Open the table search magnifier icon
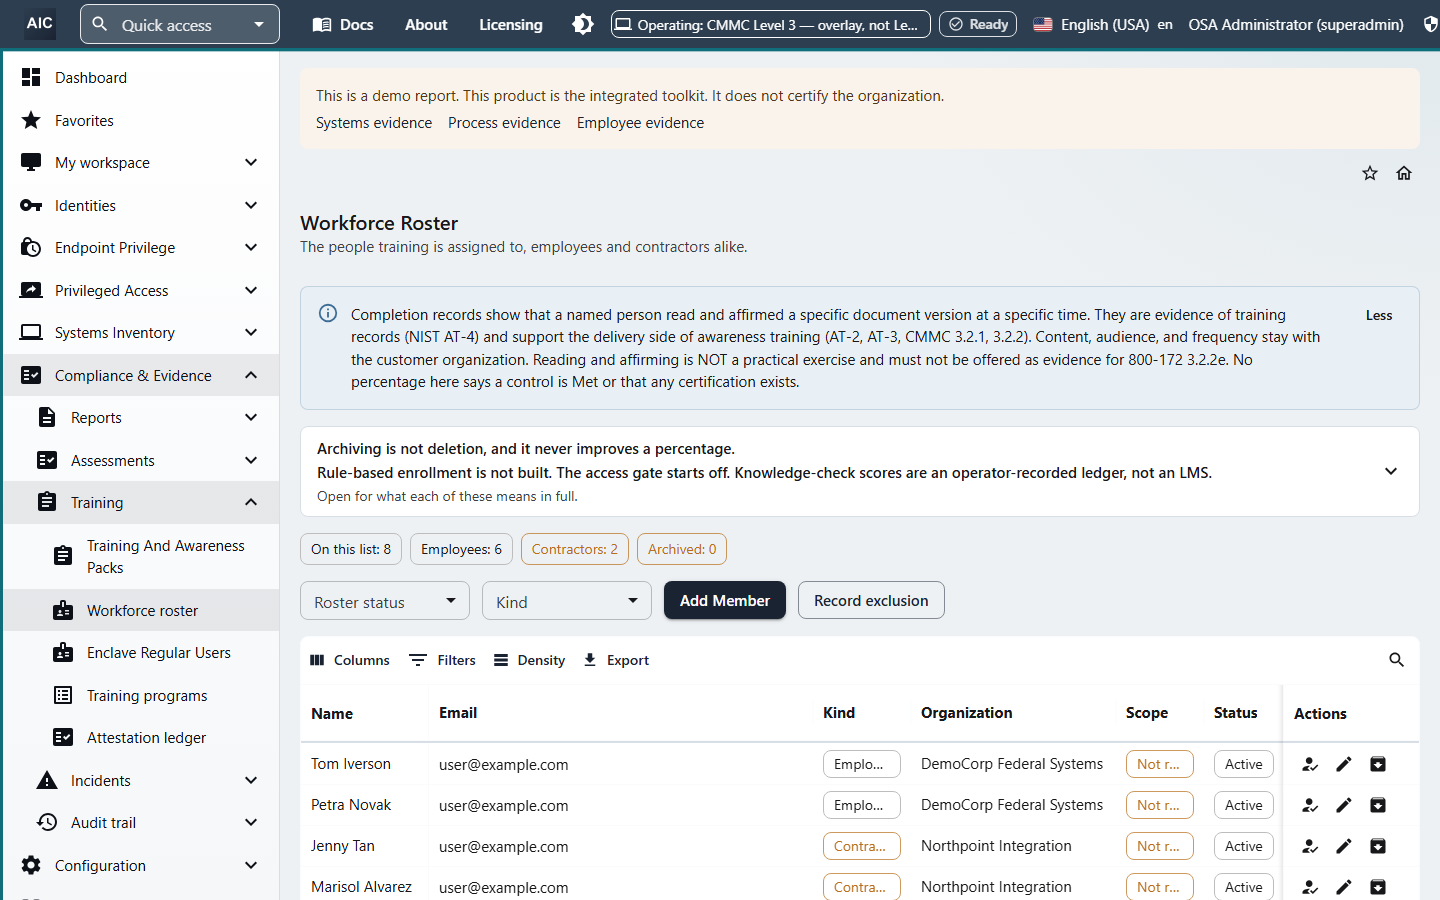Image resolution: width=1440 pixels, height=900 pixels. click(x=1397, y=660)
